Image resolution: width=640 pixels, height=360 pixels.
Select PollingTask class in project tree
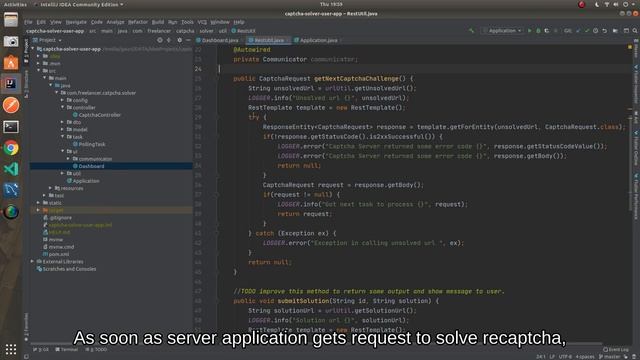pos(89,144)
